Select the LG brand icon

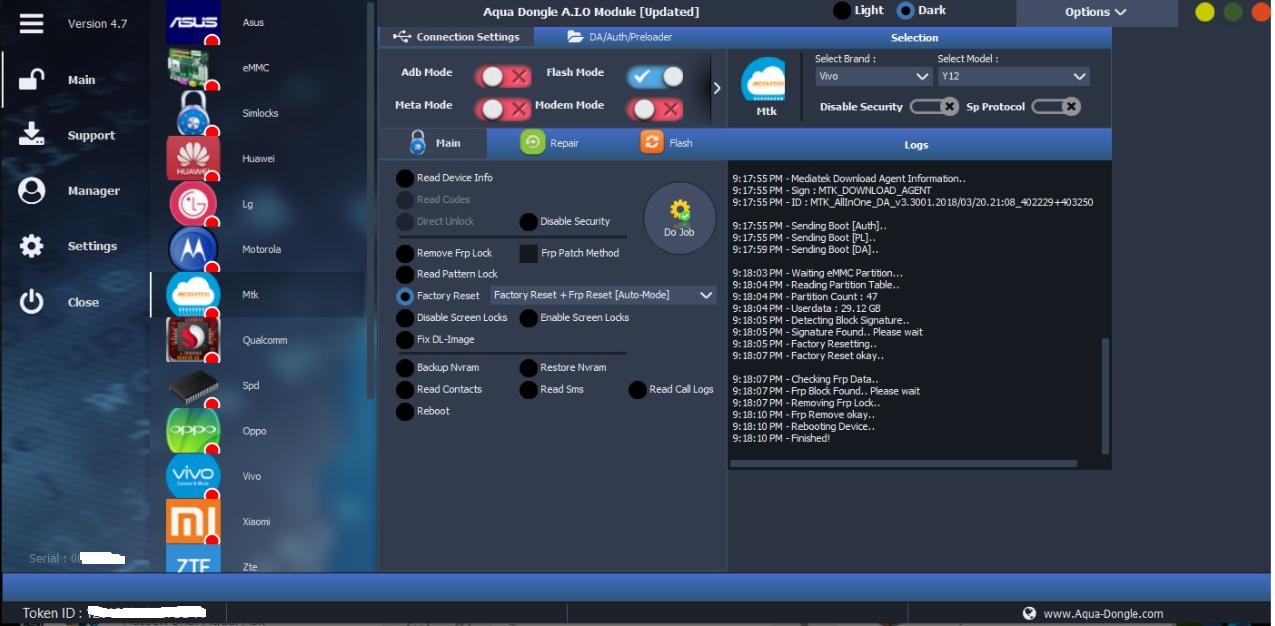click(x=193, y=204)
